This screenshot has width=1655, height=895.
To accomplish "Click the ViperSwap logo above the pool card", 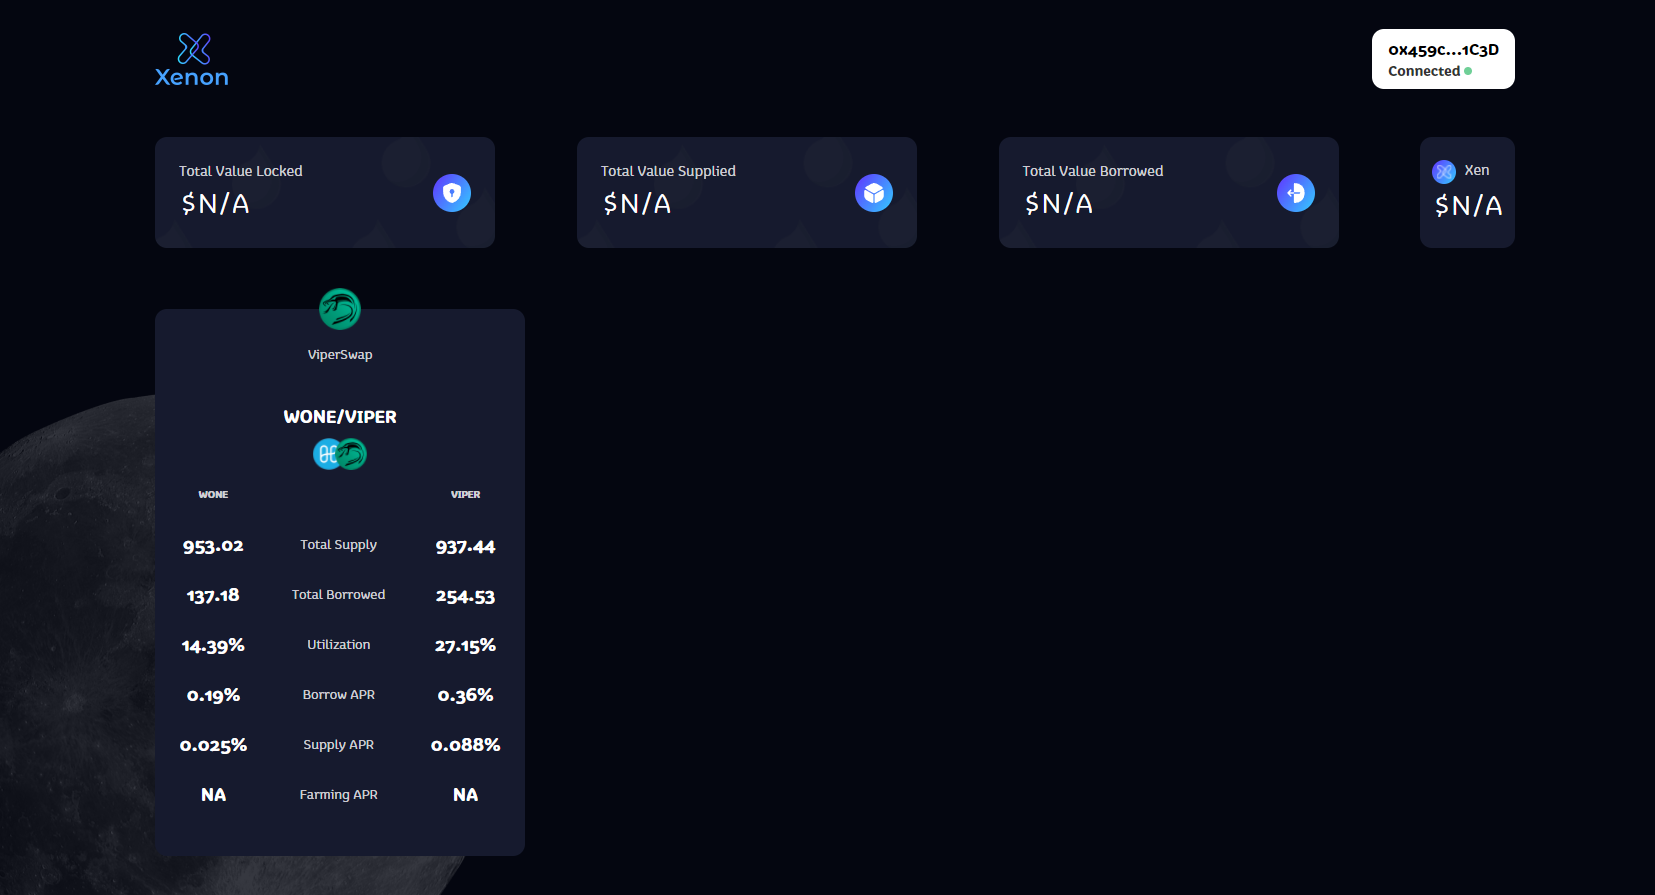I will pyautogui.click(x=340, y=309).
